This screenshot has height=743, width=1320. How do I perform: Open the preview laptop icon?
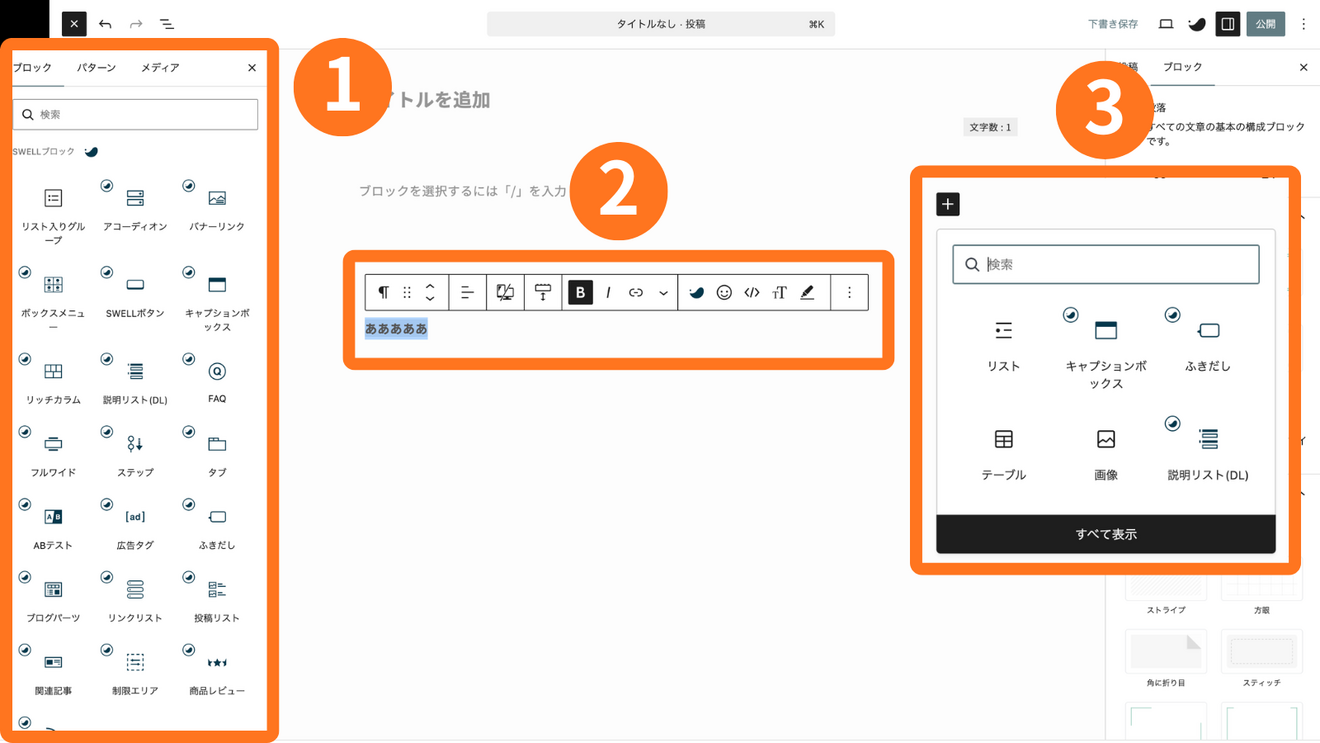click(x=1166, y=24)
